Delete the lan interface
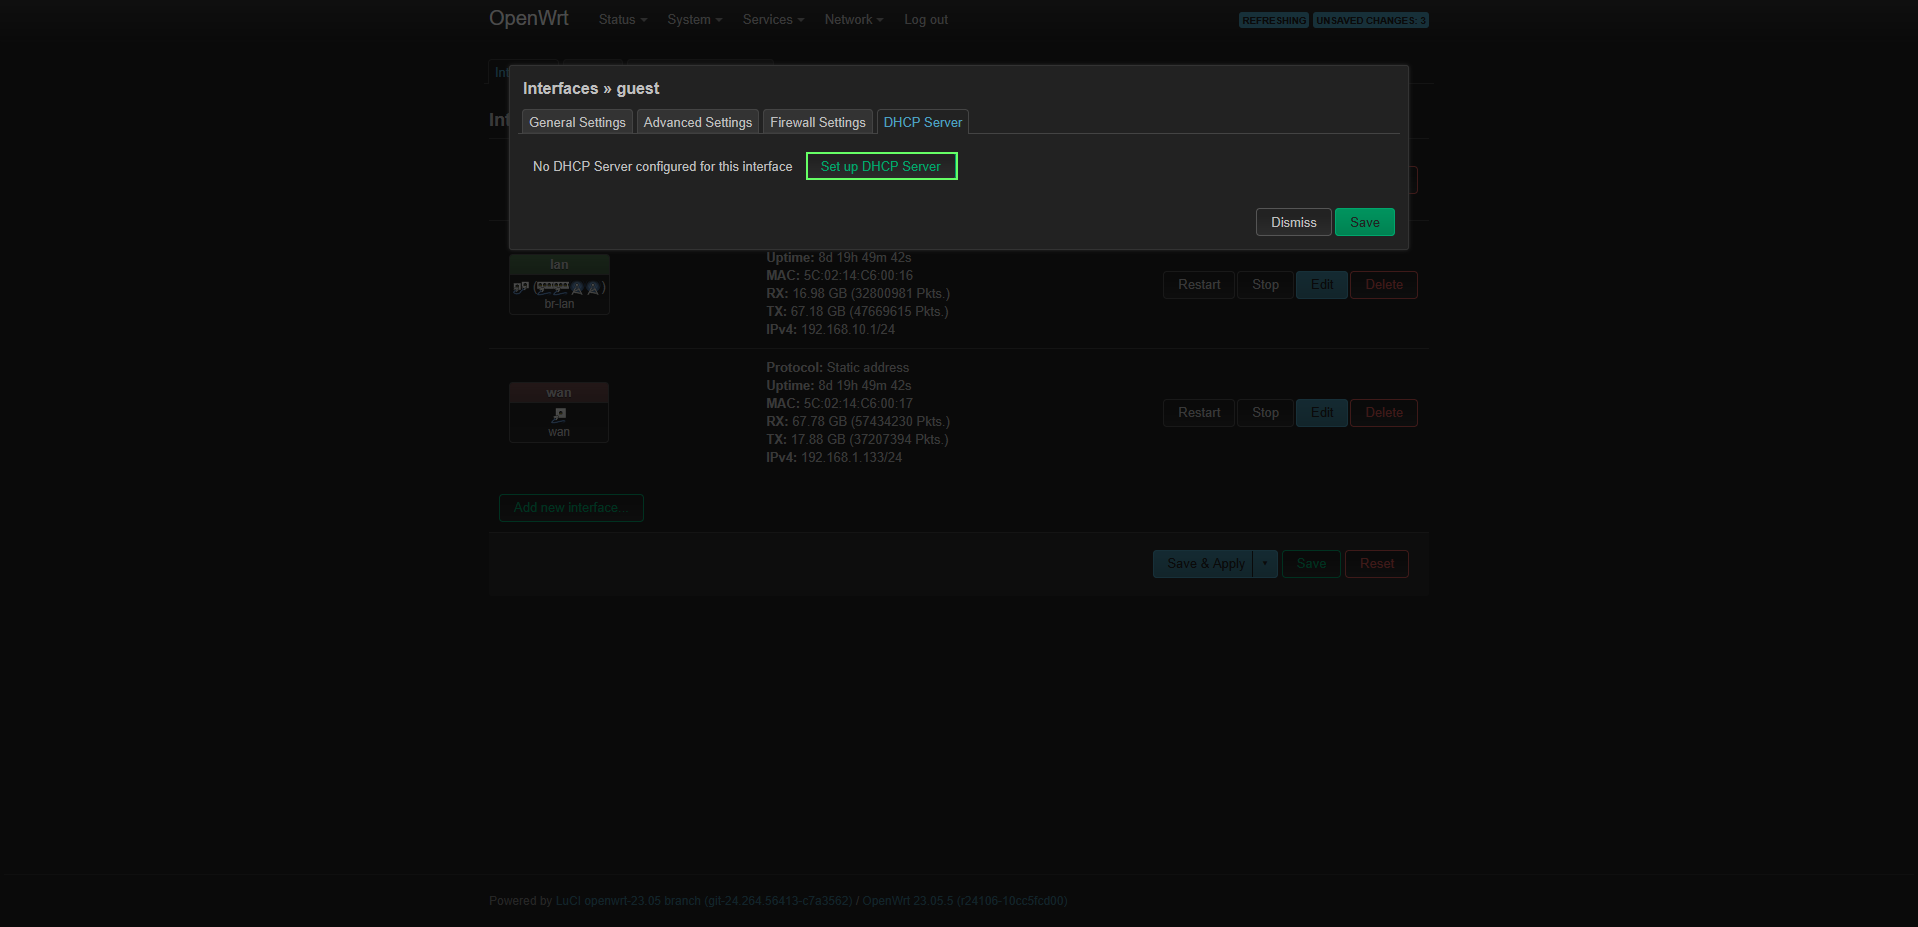 point(1384,285)
